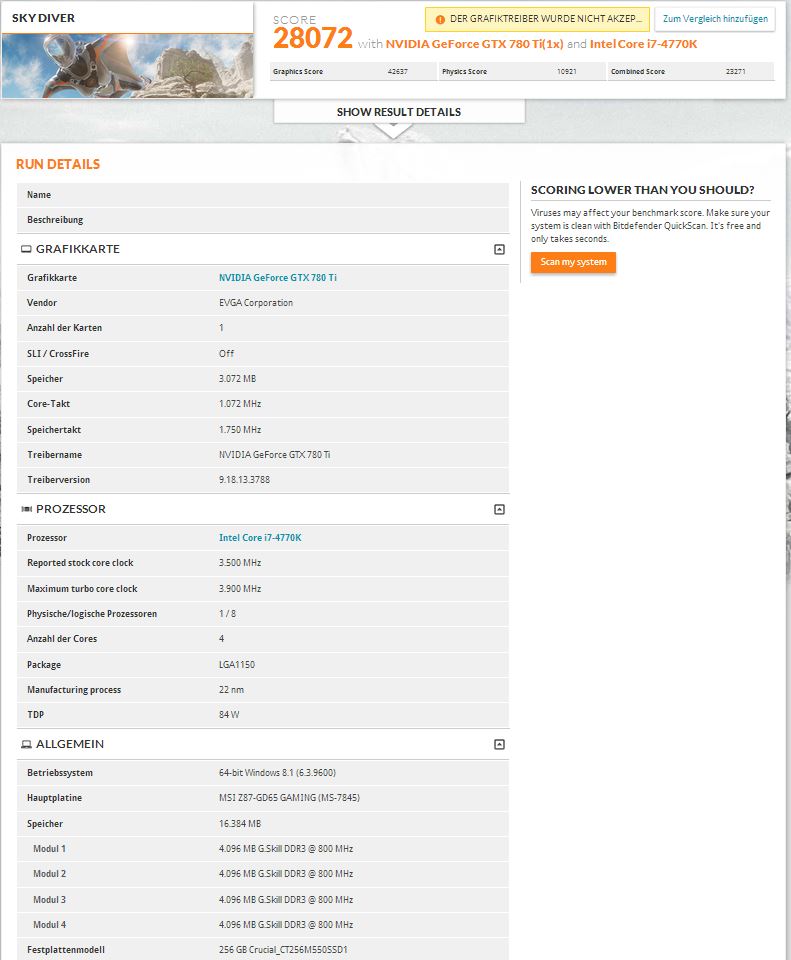
Task: Click the warning exclamation icon
Action: 440,20
